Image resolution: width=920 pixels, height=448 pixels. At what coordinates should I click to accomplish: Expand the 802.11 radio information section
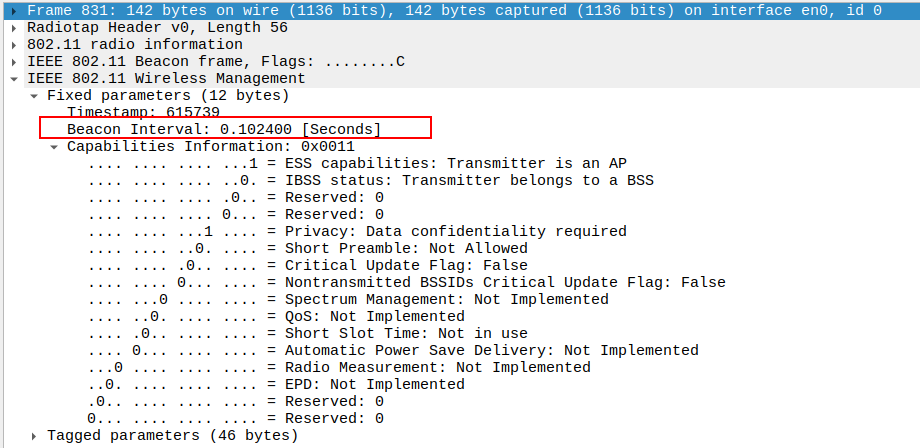click(x=14, y=44)
